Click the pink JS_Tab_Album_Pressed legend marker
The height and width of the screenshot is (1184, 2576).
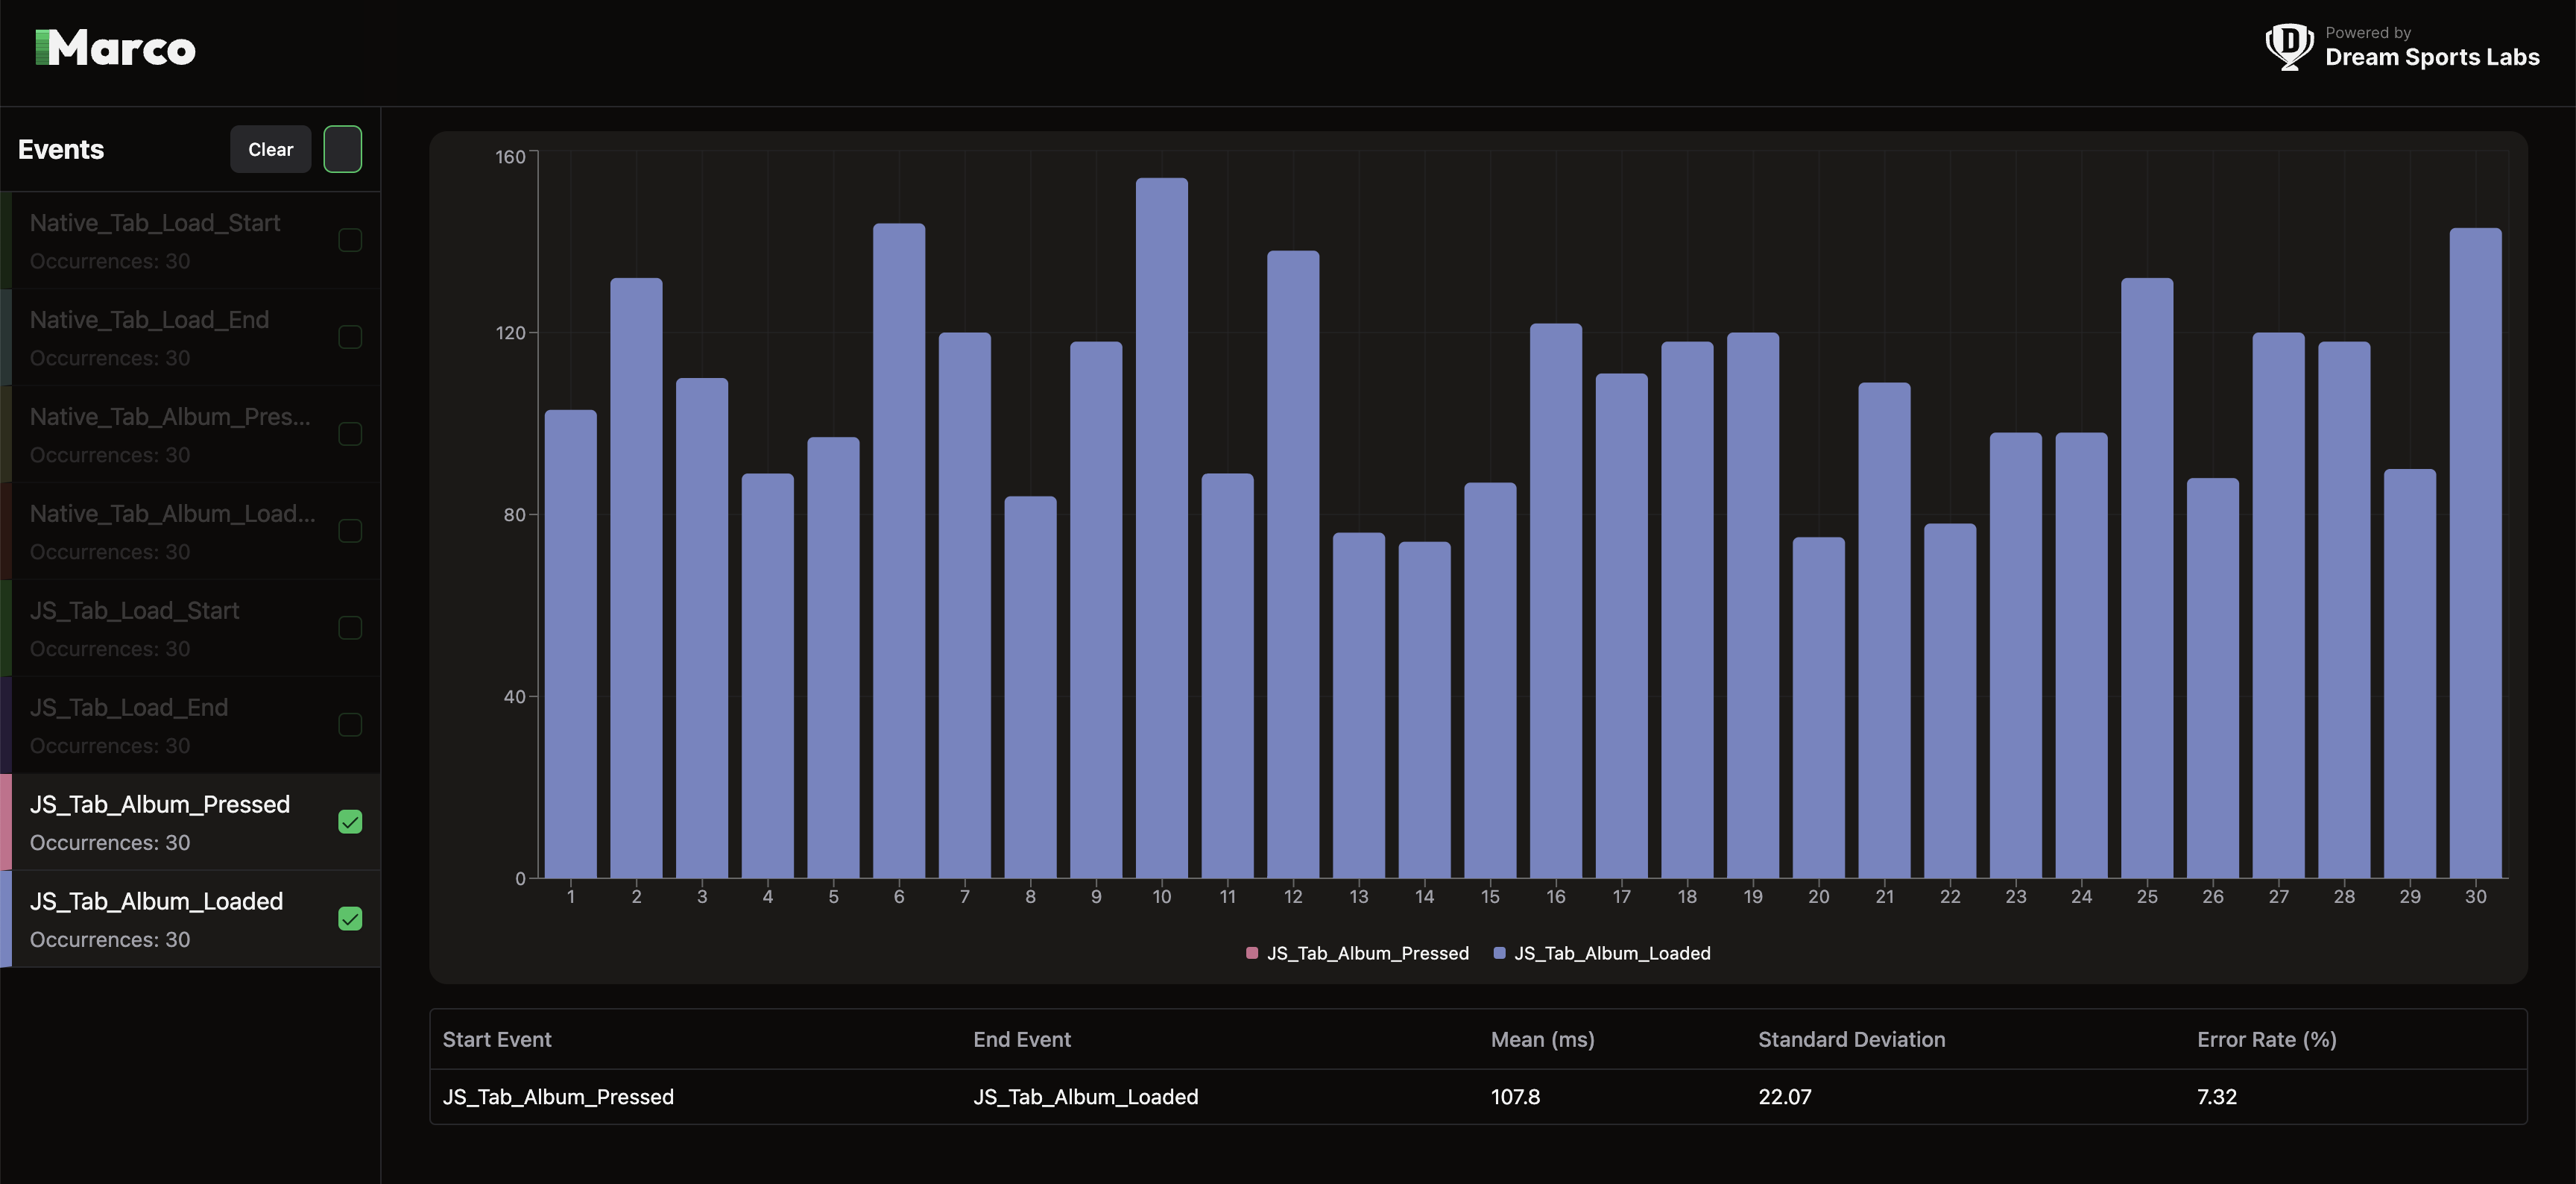coord(1251,953)
